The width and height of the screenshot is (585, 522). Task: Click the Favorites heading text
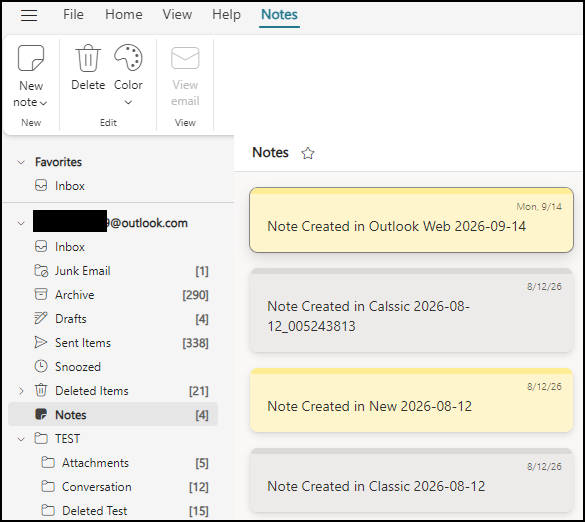click(x=58, y=162)
